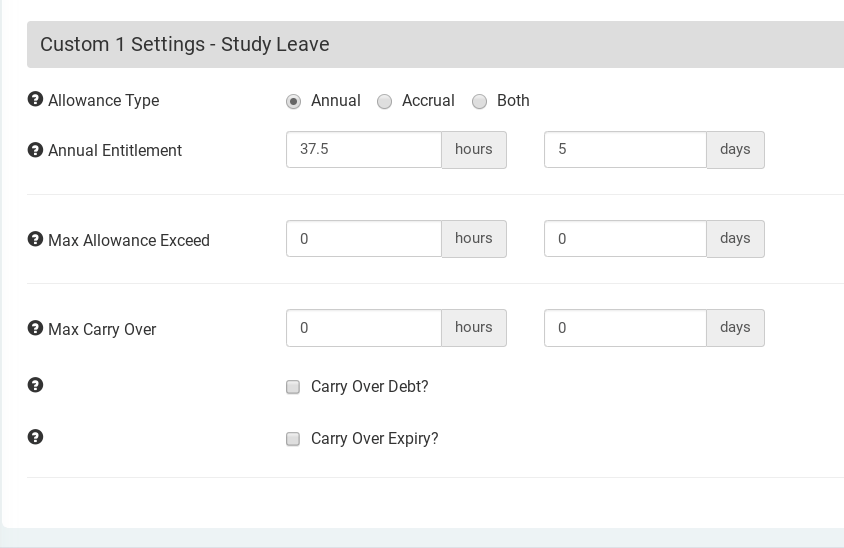Click help icon for Carry Over Debt row
Image resolution: width=844 pixels, height=548 pixels.
pyautogui.click(x=35, y=385)
